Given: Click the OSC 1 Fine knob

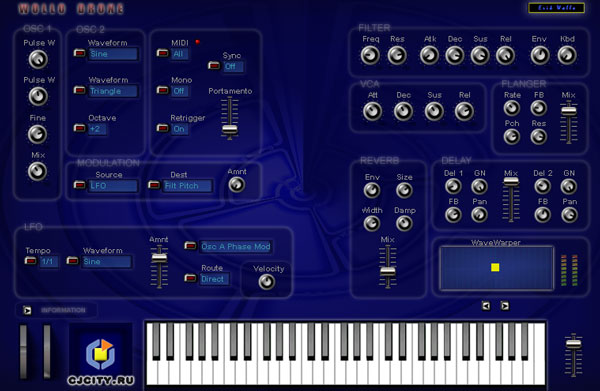Looking at the screenshot, I should (x=38, y=134).
